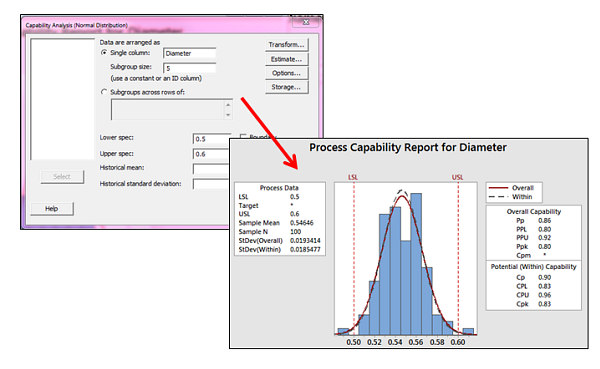This screenshot has height=369, width=600.
Task: Click the empty column list box
Action: [62, 99]
